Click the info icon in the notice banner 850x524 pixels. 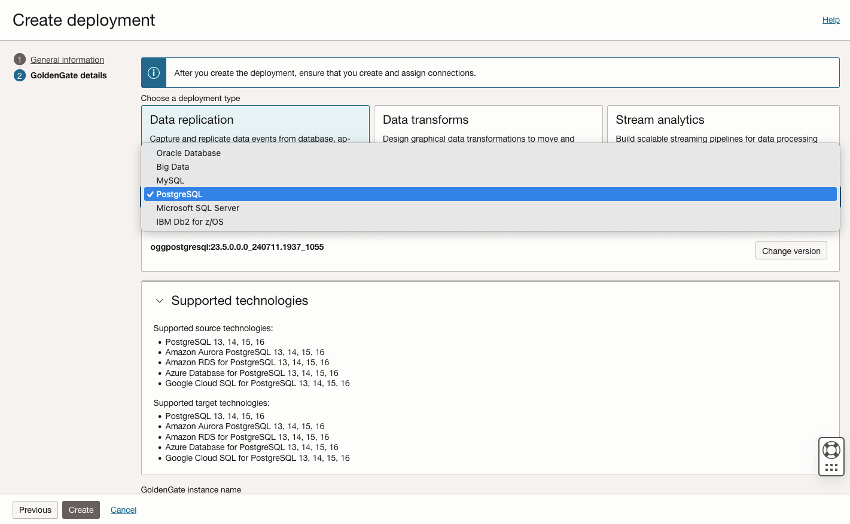154,73
